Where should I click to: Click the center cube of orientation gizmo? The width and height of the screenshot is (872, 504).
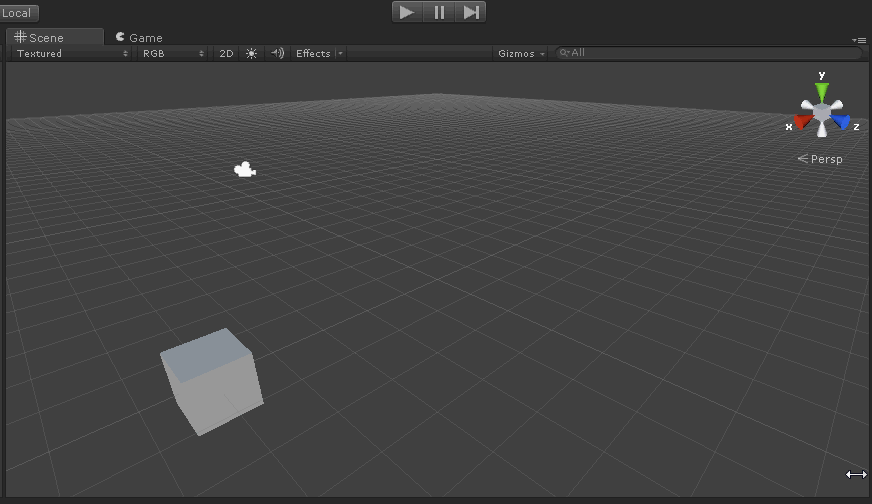(x=822, y=112)
